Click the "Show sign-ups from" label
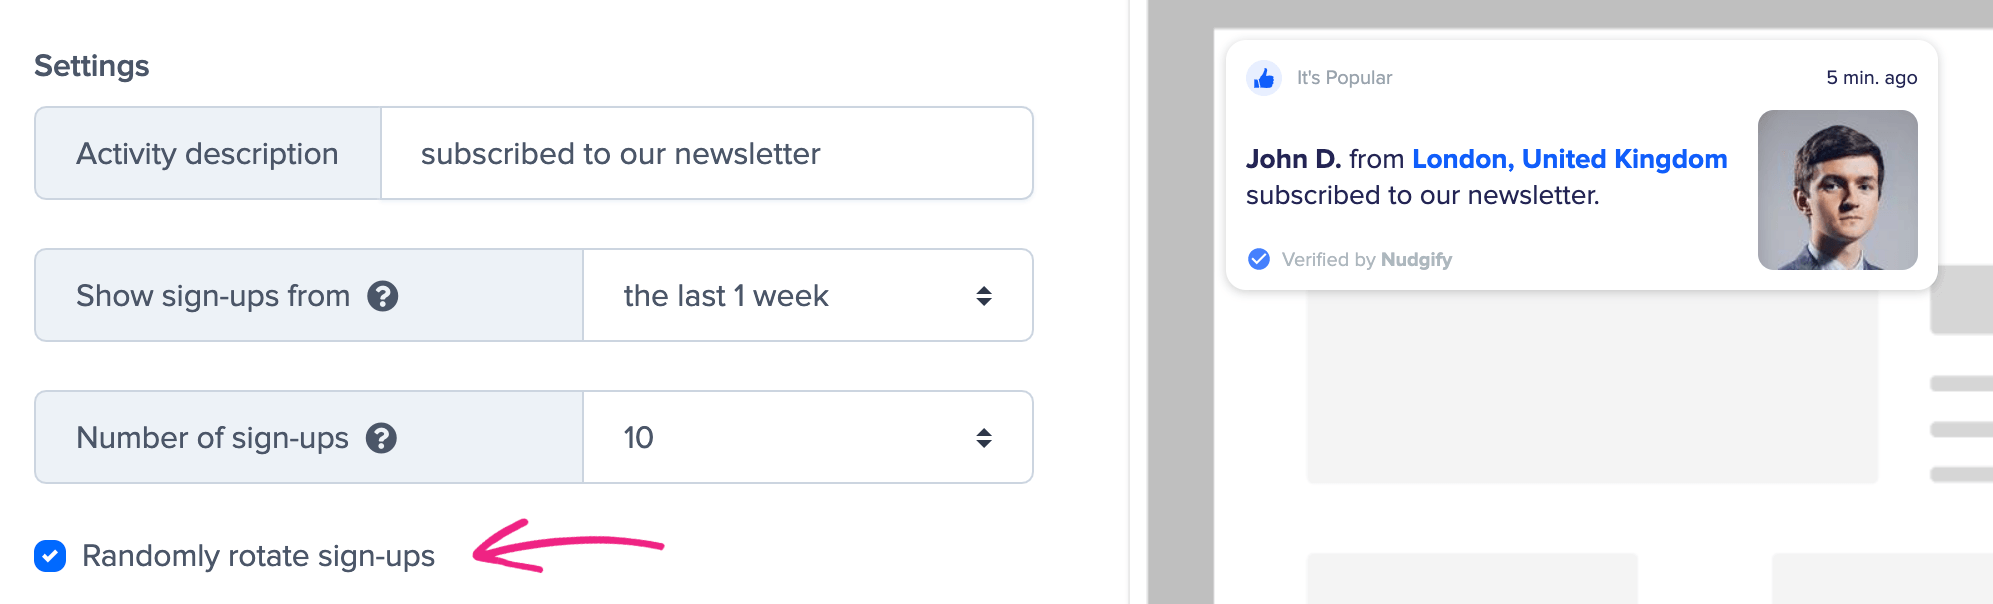This screenshot has width=1993, height=604. [x=213, y=296]
